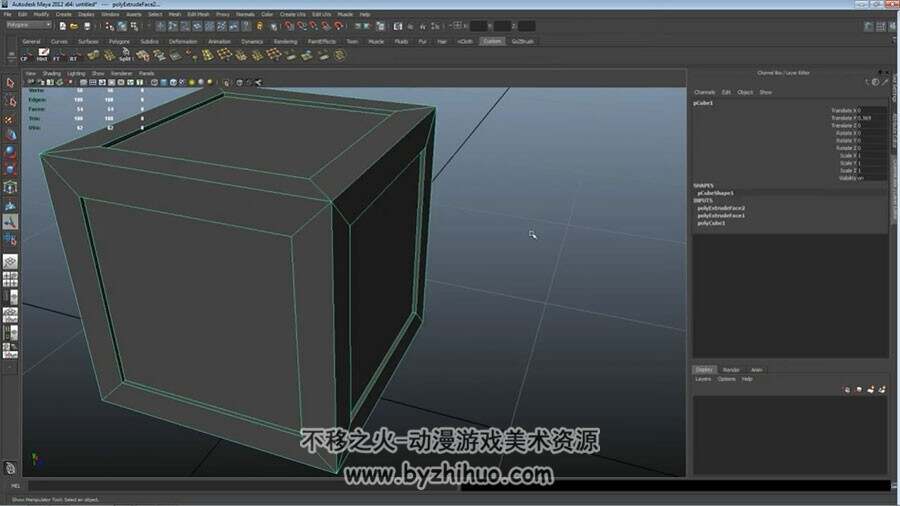This screenshot has width=900, height=506.
Task: Click last layer editor icon above list
Action: (x=882, y=390)
